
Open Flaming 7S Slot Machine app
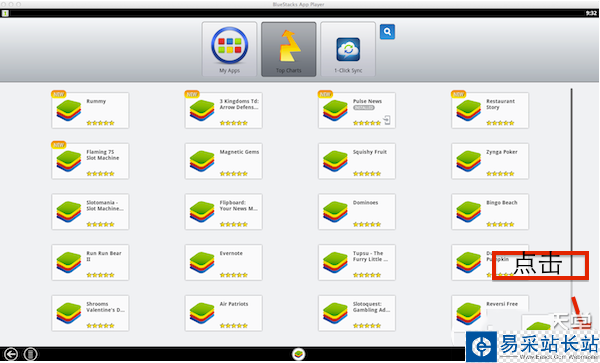[90, 161]
